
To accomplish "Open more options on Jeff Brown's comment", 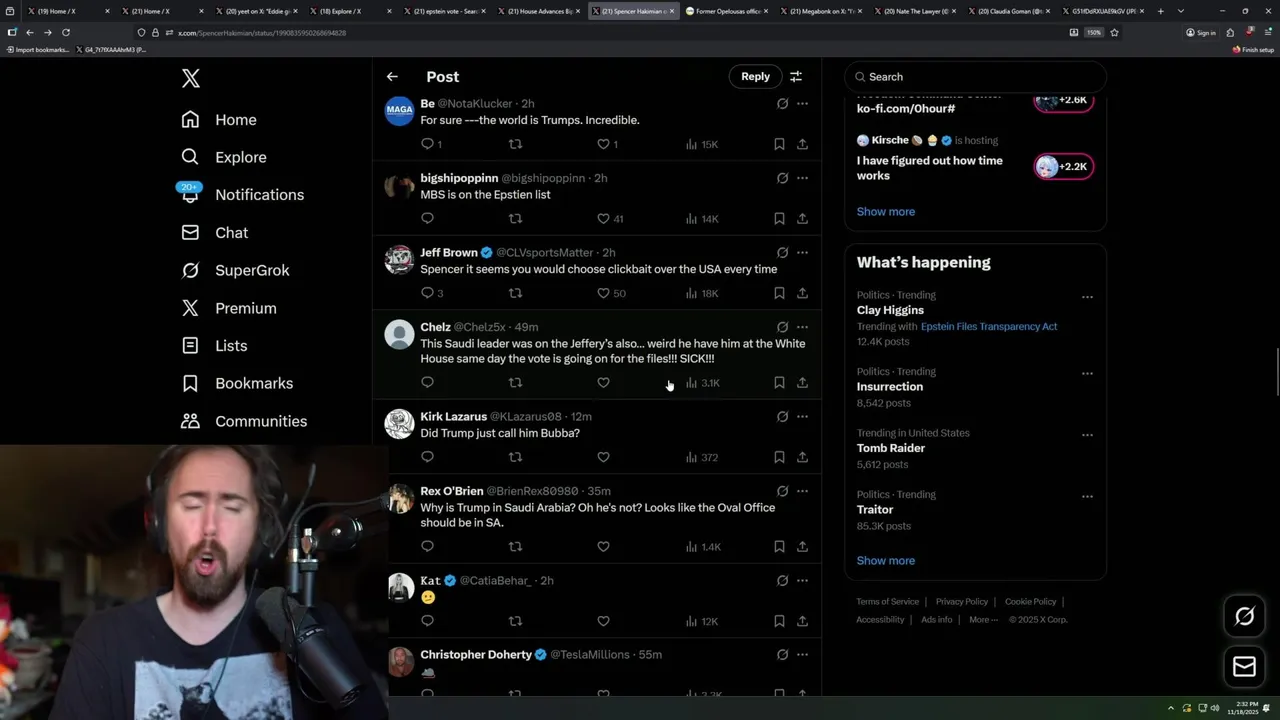I will (x=802, y=253).
